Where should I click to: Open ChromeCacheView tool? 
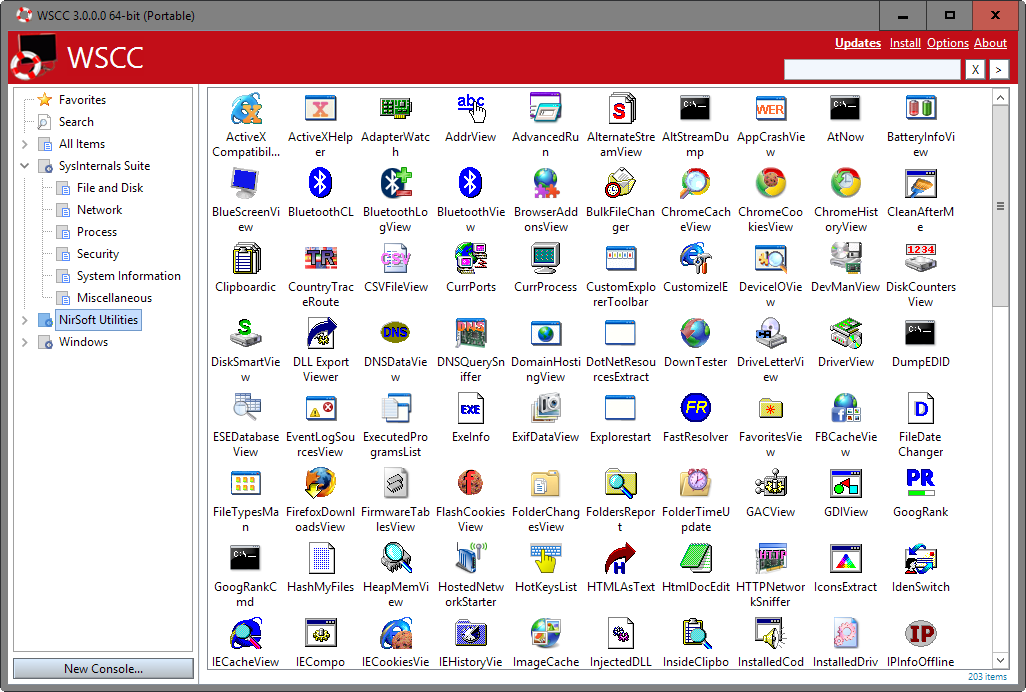(x=696, y=184)
